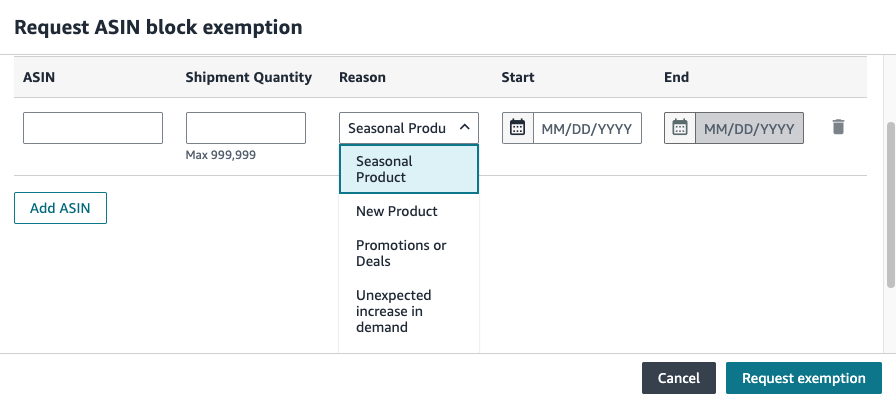
Task: Click the dialog's vertical scrollbar thumb
Action: click(x=890, y=204)
